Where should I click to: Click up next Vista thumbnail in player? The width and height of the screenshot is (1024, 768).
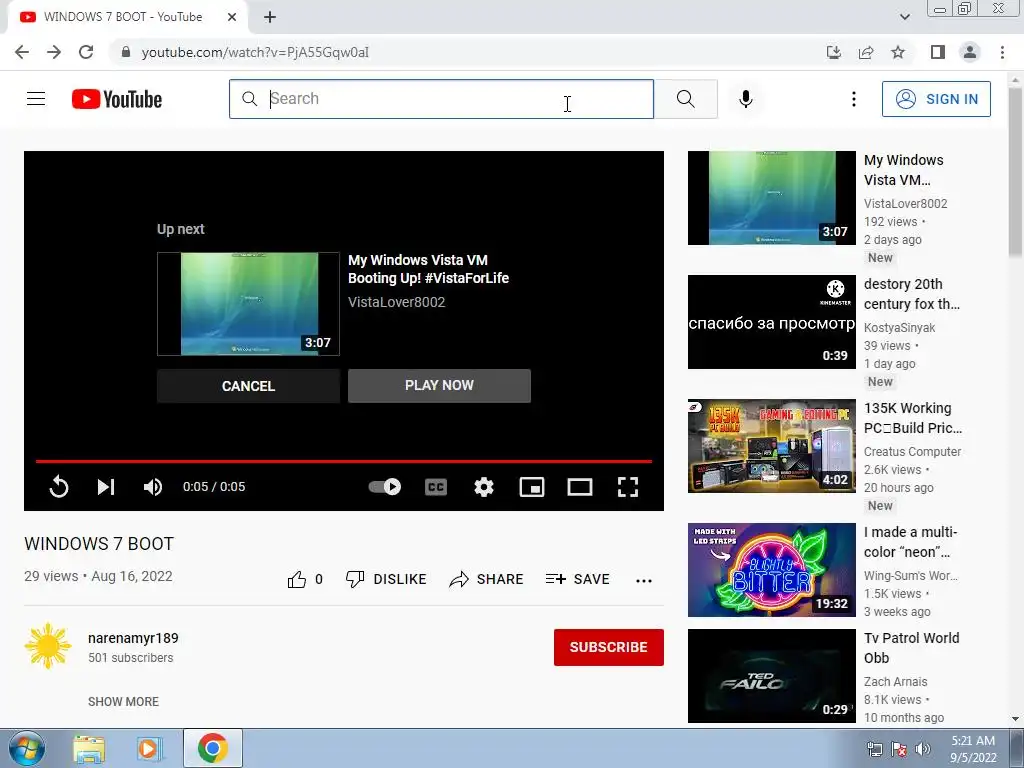click(248, 304)
